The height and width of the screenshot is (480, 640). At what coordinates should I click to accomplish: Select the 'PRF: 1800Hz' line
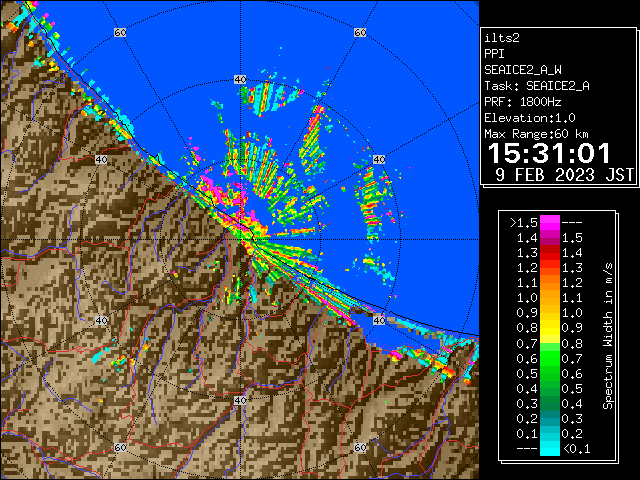click(523, 102)
